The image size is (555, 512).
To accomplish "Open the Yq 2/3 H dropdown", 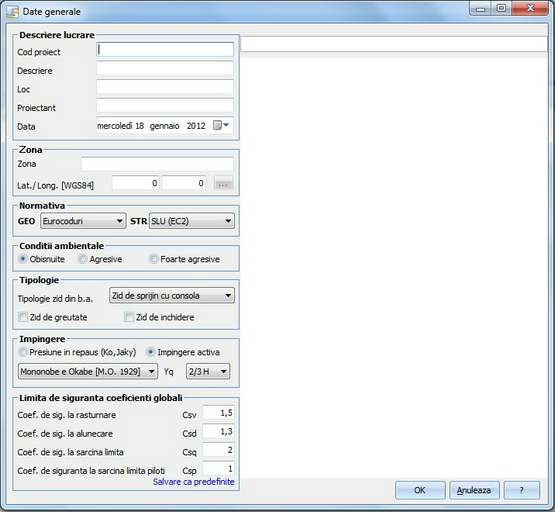I will coord(208,372).
